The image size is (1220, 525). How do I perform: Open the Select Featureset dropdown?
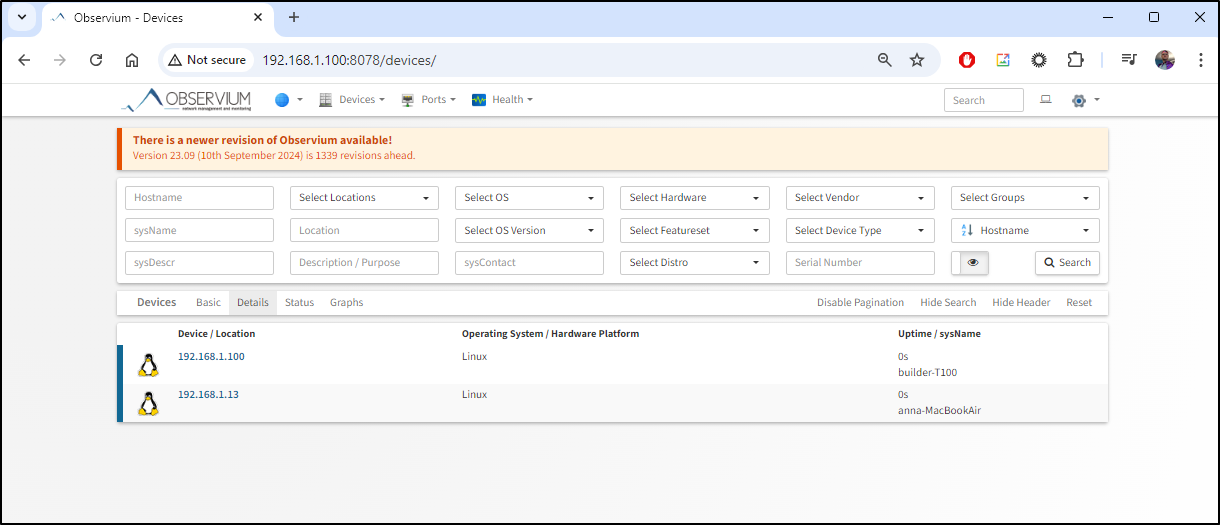[x=695, y=230]
